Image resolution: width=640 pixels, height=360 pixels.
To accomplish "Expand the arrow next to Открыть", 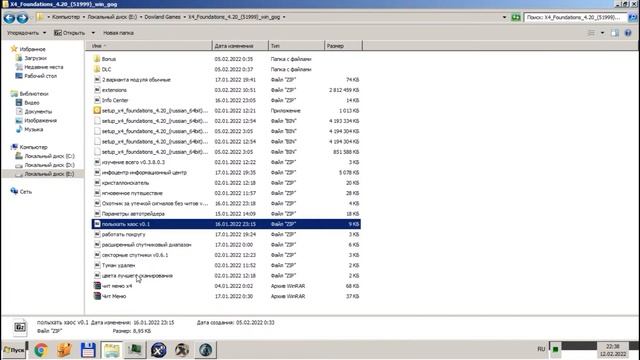I will [x=93, y=33].
